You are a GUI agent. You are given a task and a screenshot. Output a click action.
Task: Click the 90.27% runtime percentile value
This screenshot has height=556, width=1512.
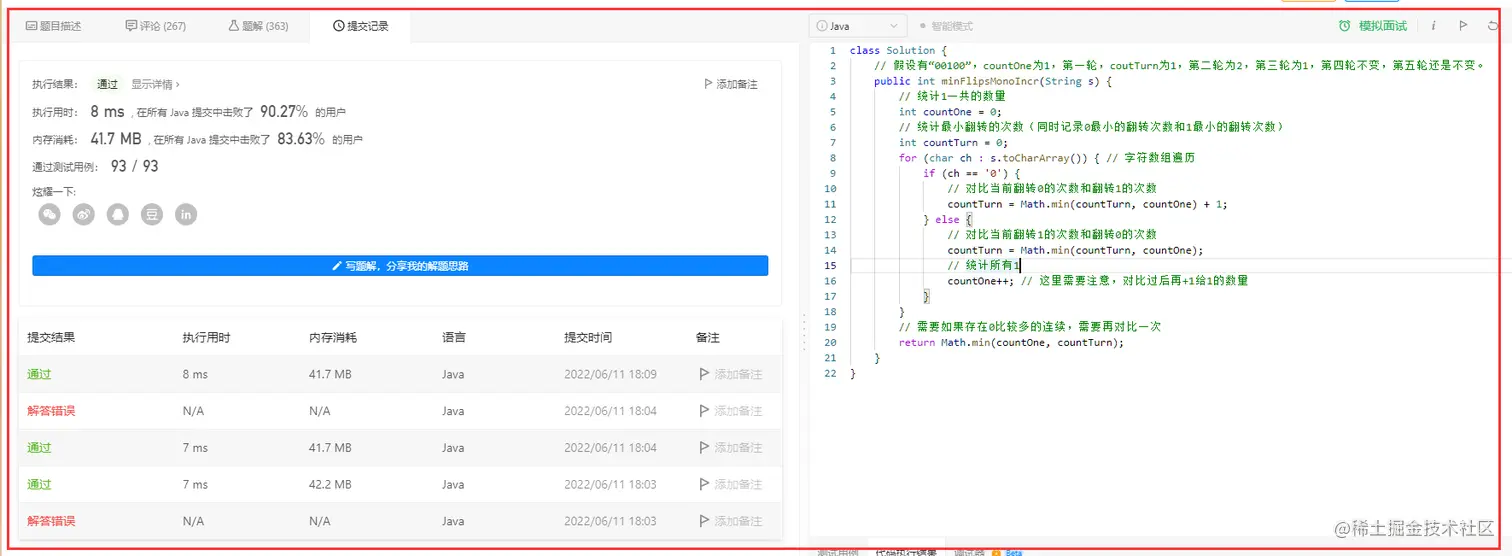tap(284, 112)
